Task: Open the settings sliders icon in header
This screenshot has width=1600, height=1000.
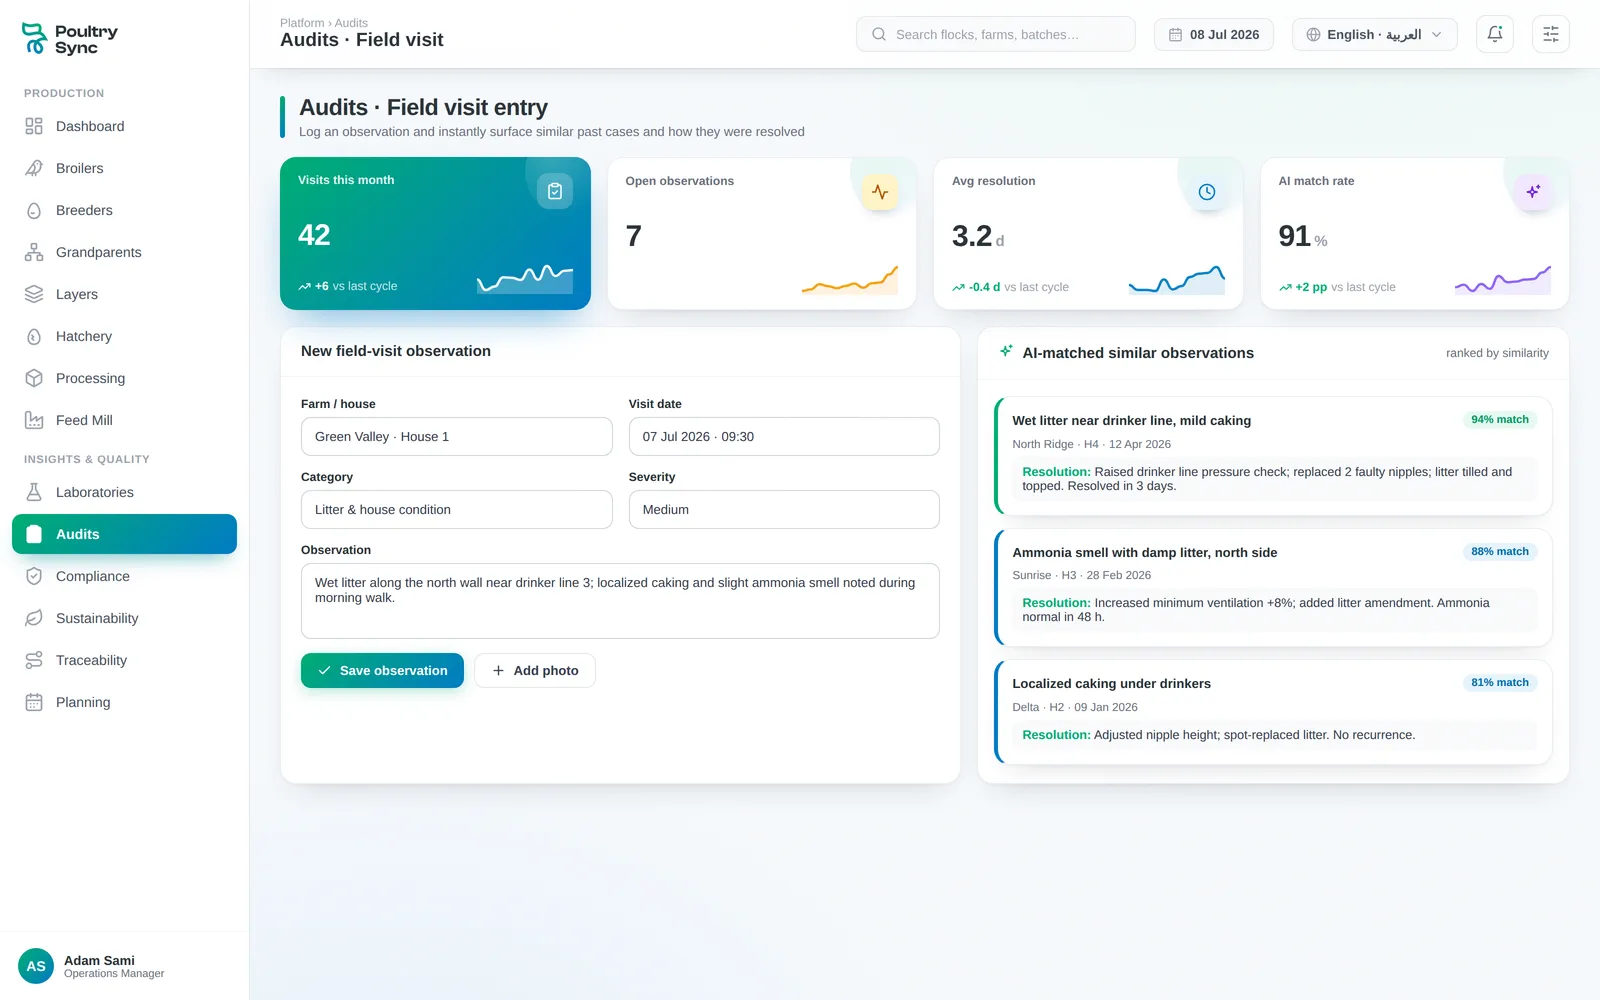Action: tap(1551, 34)
